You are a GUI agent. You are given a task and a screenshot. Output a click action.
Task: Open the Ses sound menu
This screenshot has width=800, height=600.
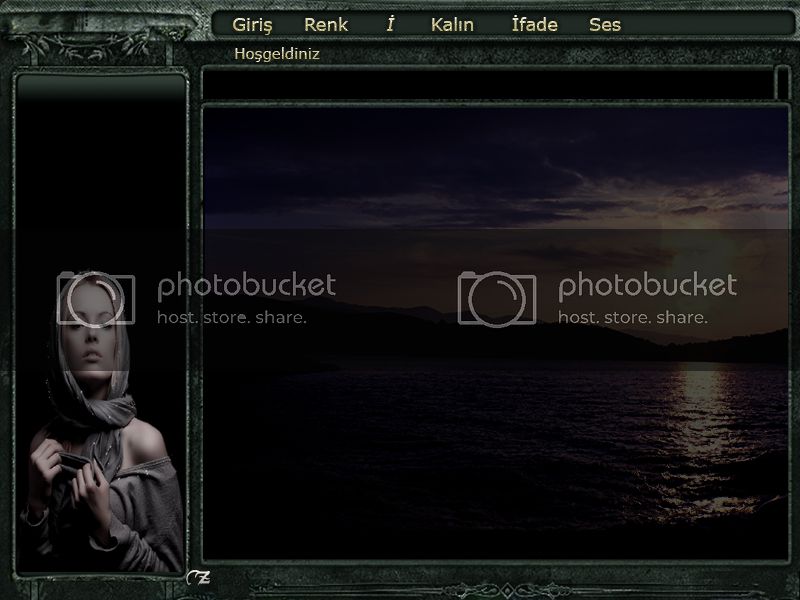pos(605,24)
